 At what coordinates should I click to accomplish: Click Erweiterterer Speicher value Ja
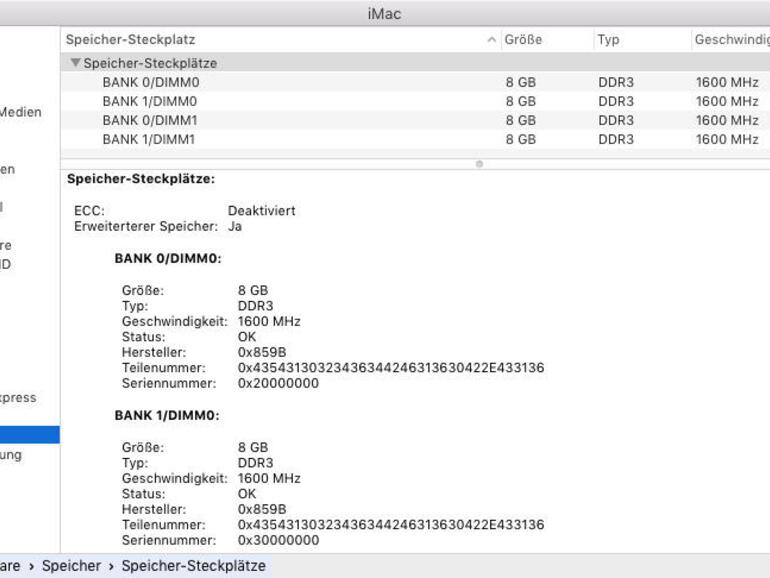pos(235,226)
